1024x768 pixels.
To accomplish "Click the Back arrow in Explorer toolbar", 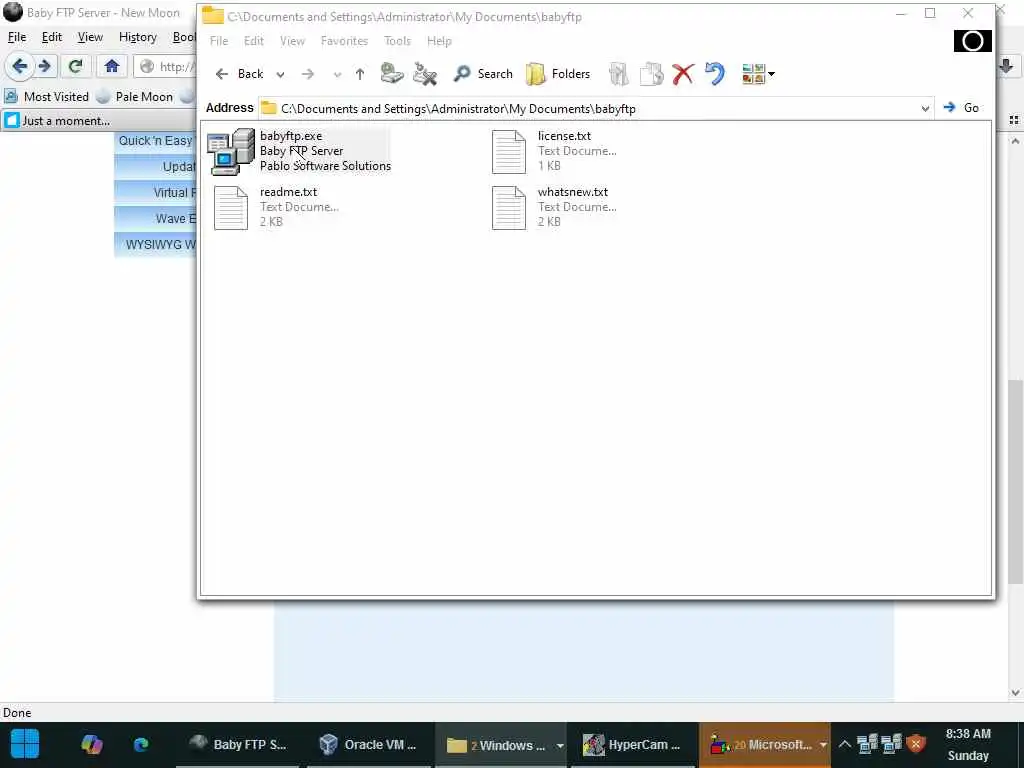I will pyautogui.click(x=239, y=74).
